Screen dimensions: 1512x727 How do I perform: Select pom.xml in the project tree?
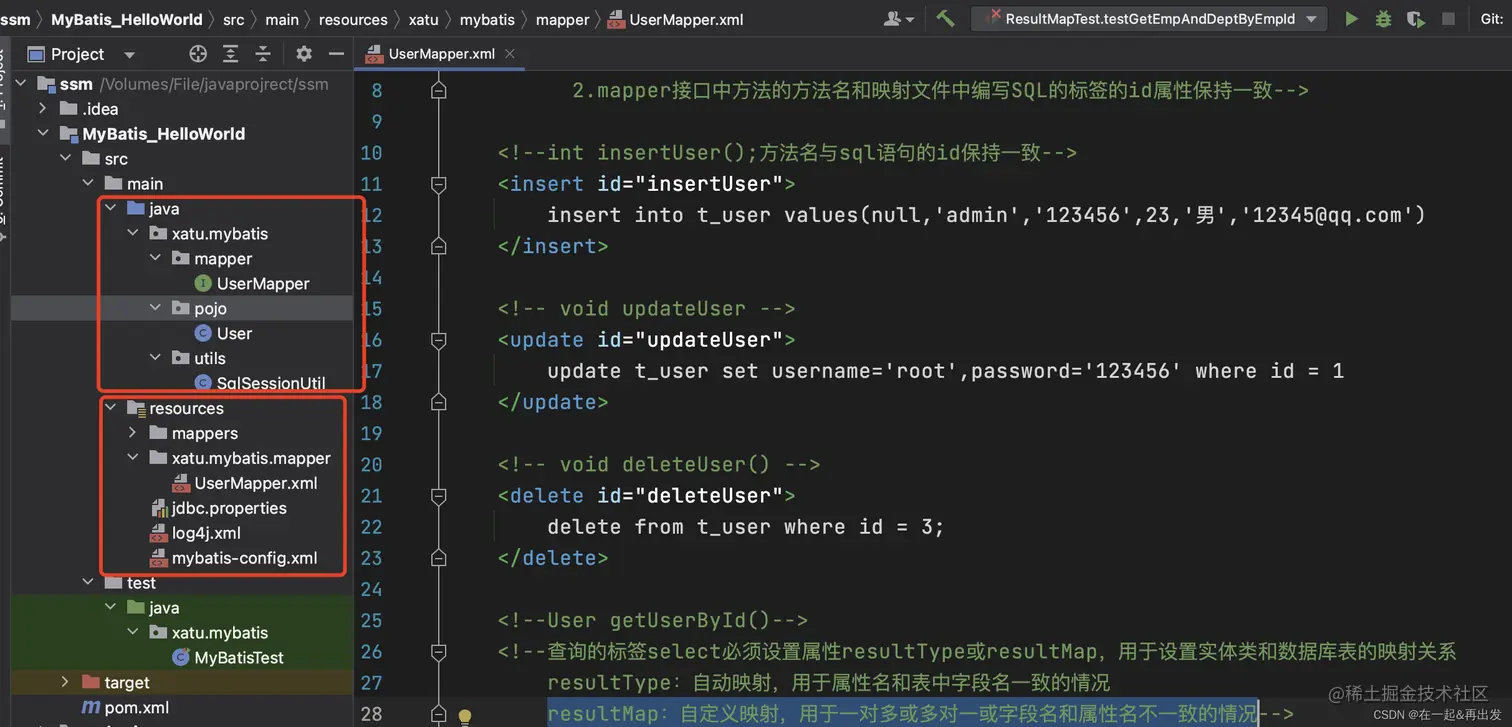pyautogui.click(x=137, y=708)
